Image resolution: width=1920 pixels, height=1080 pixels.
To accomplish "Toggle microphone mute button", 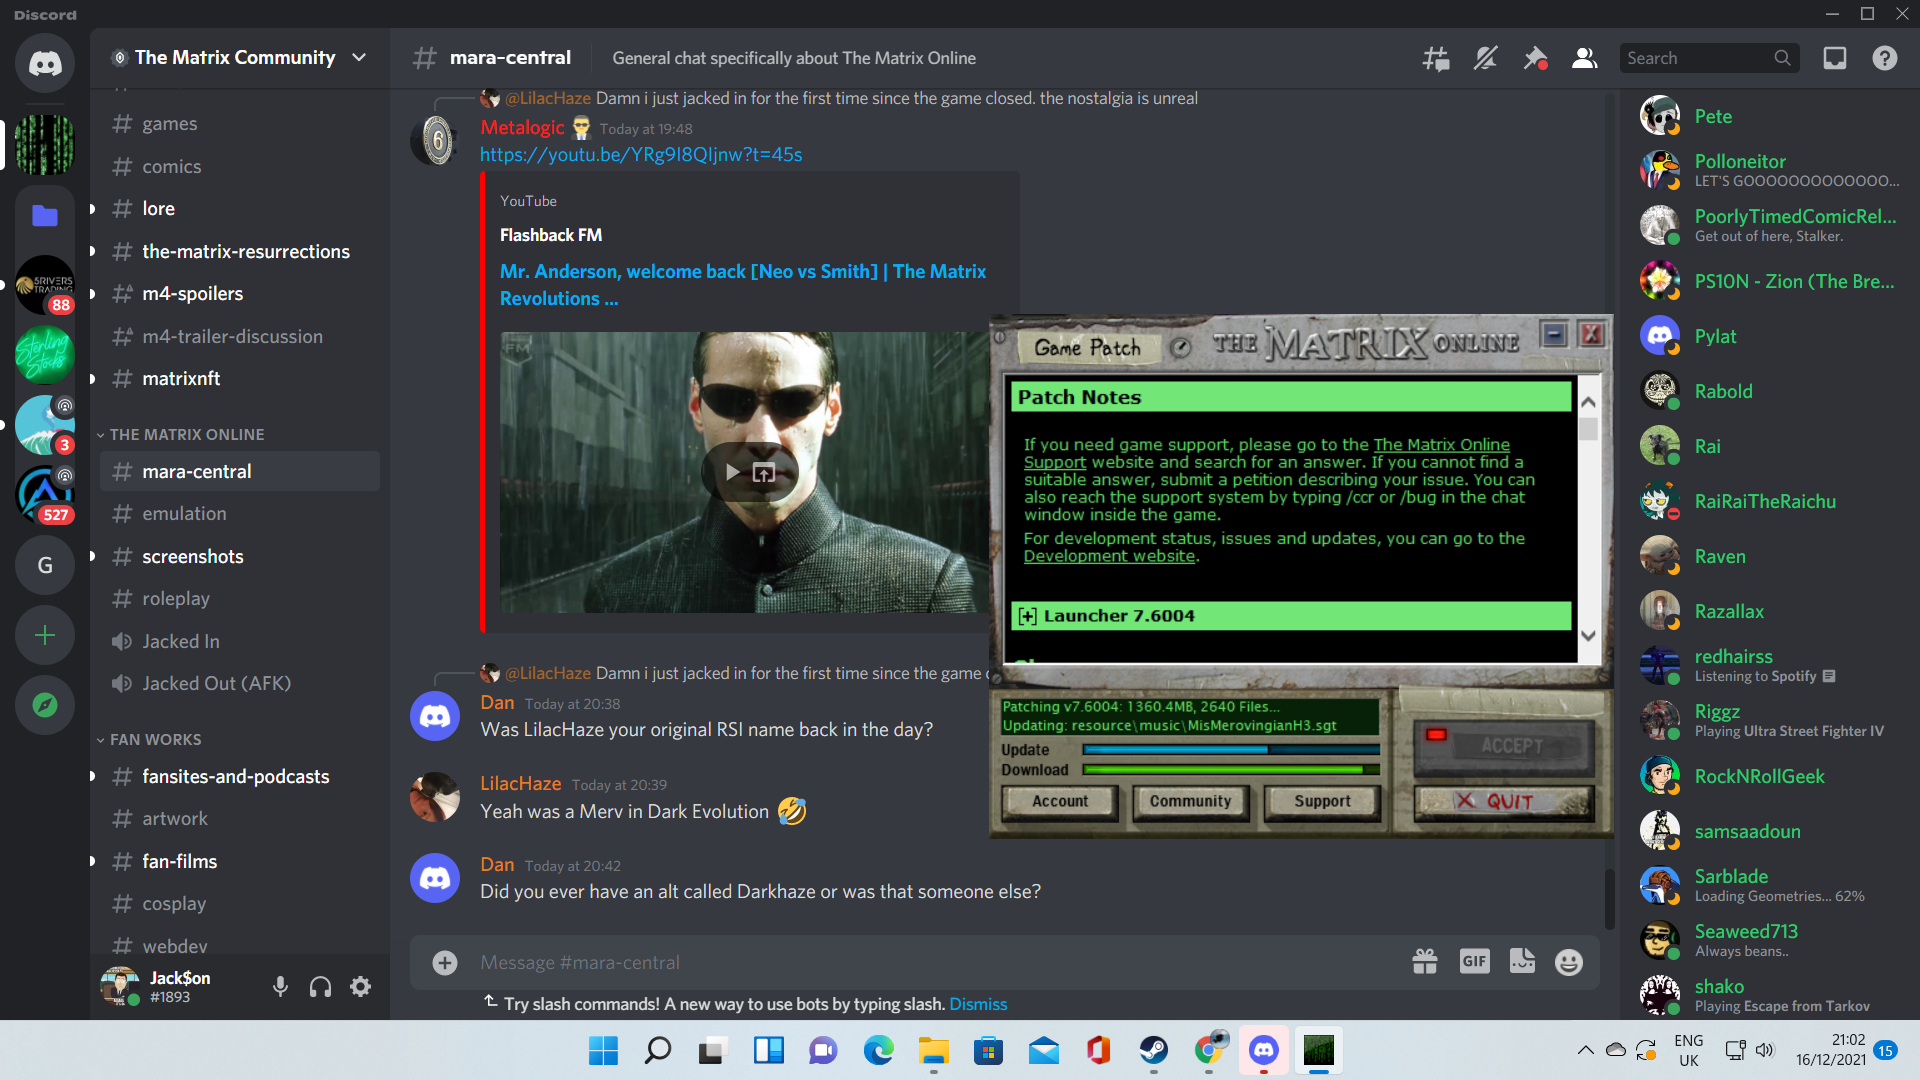I will pos(280,987).
